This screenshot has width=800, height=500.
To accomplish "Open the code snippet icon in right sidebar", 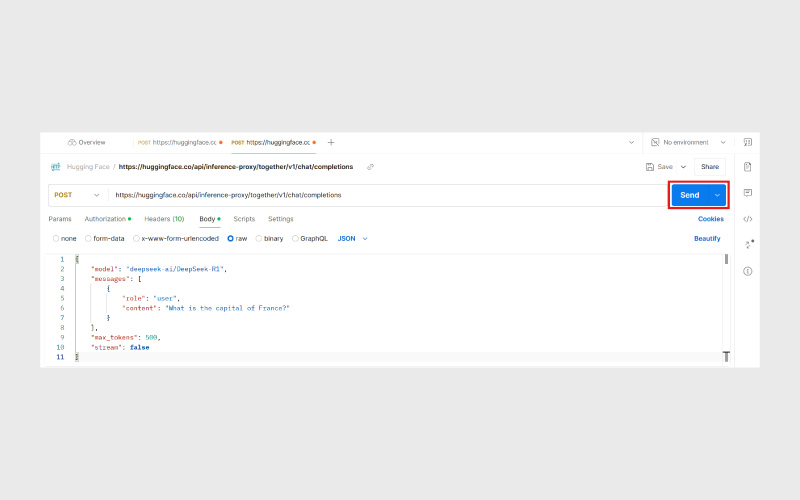I will point(747,219).
